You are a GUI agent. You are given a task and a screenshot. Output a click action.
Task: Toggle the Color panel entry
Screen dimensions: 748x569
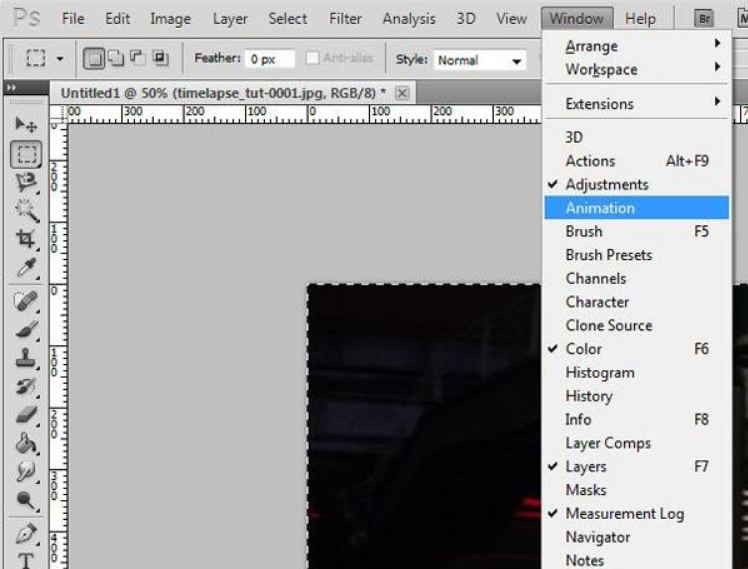point(637,349)
